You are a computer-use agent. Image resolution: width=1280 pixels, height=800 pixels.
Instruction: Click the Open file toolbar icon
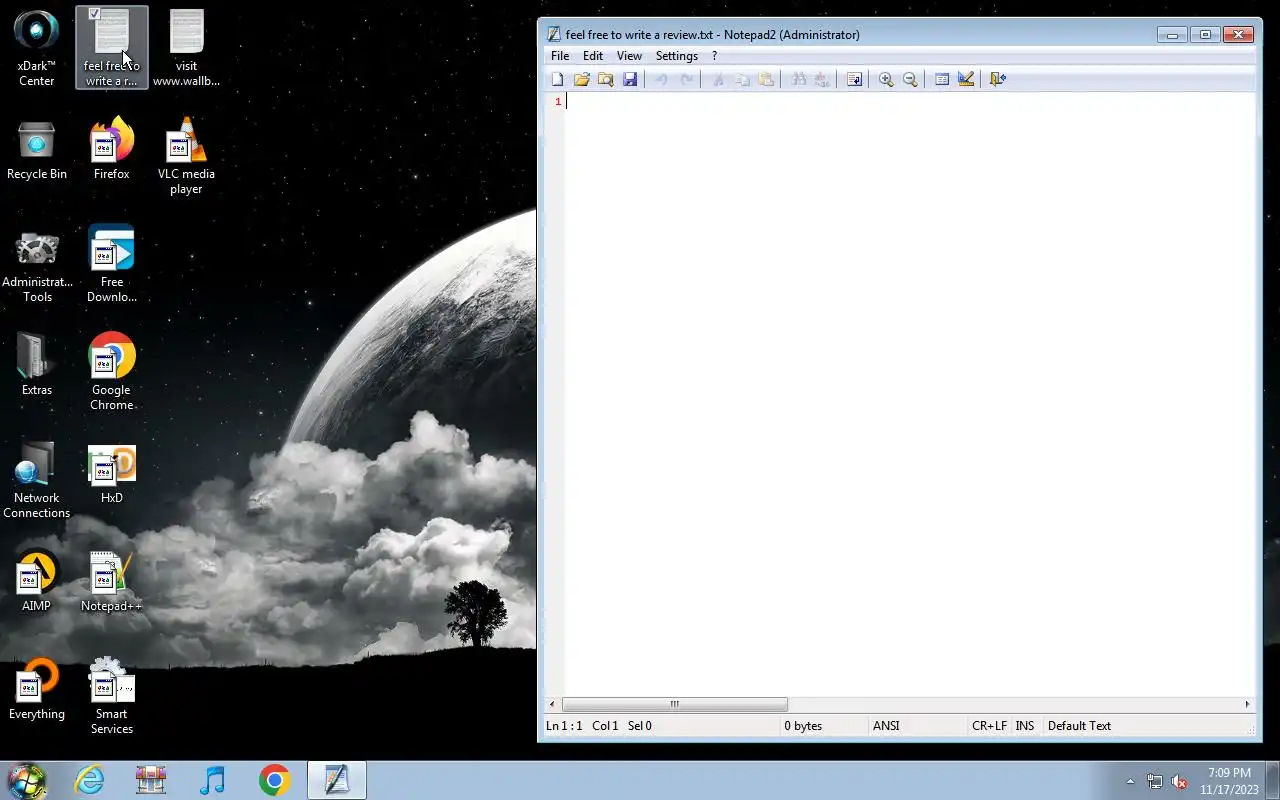(582, 79)
